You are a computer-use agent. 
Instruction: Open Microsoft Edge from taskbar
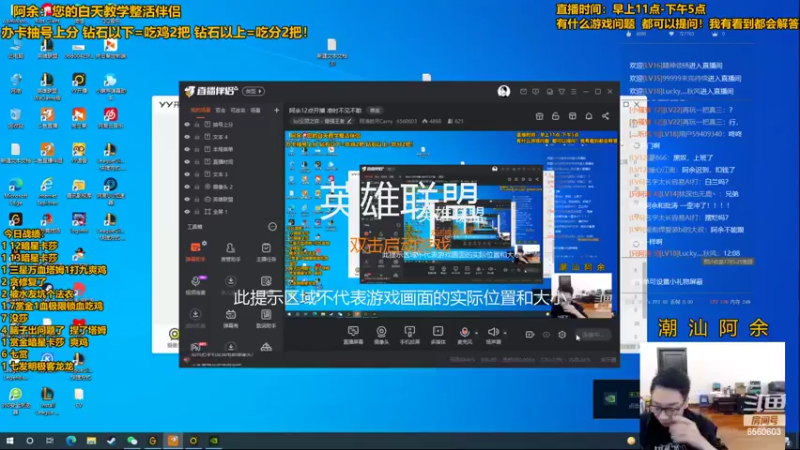pos(71,440)
